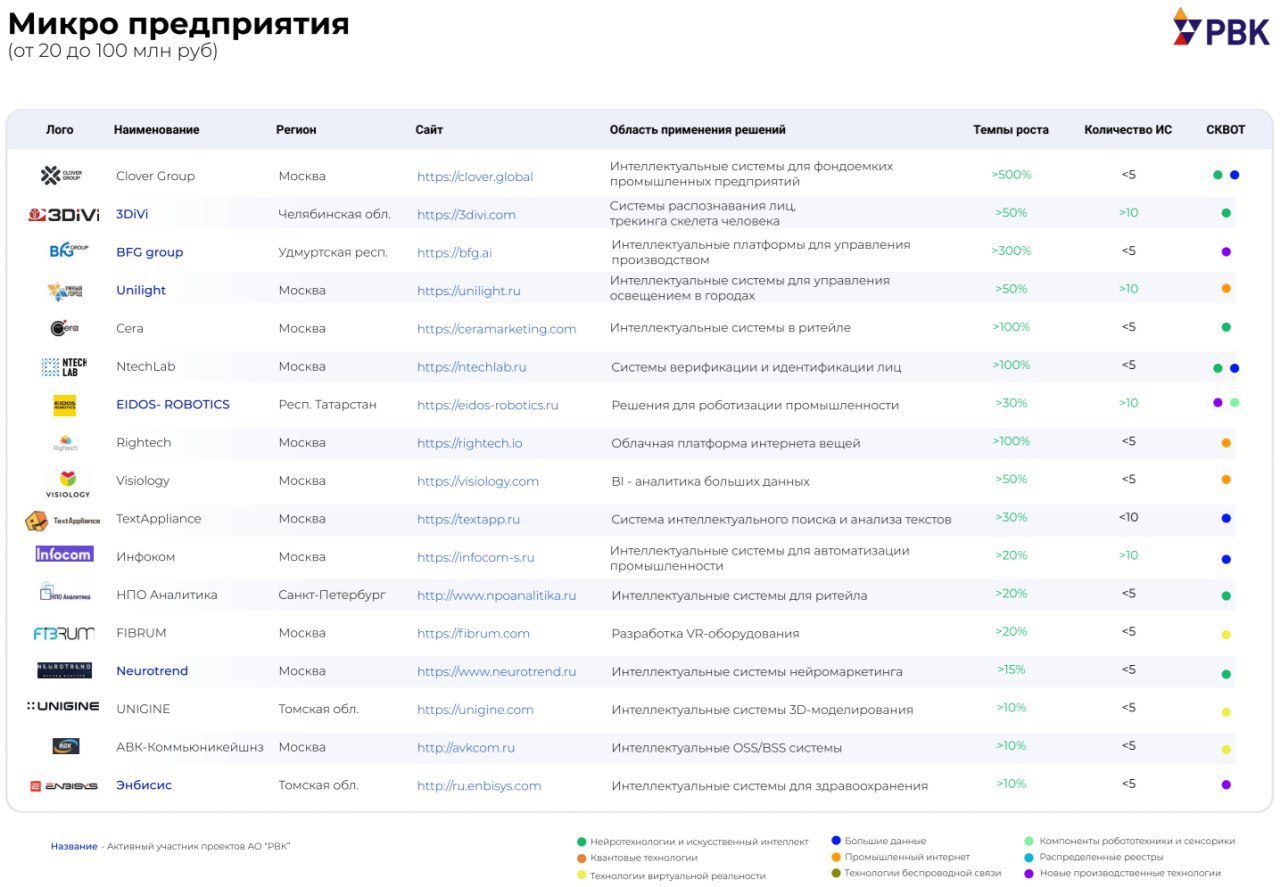Click the blue "Большие данные" legend dot
The height and width of the screenshot is (887, 1280).
click(x=836, y=841)
